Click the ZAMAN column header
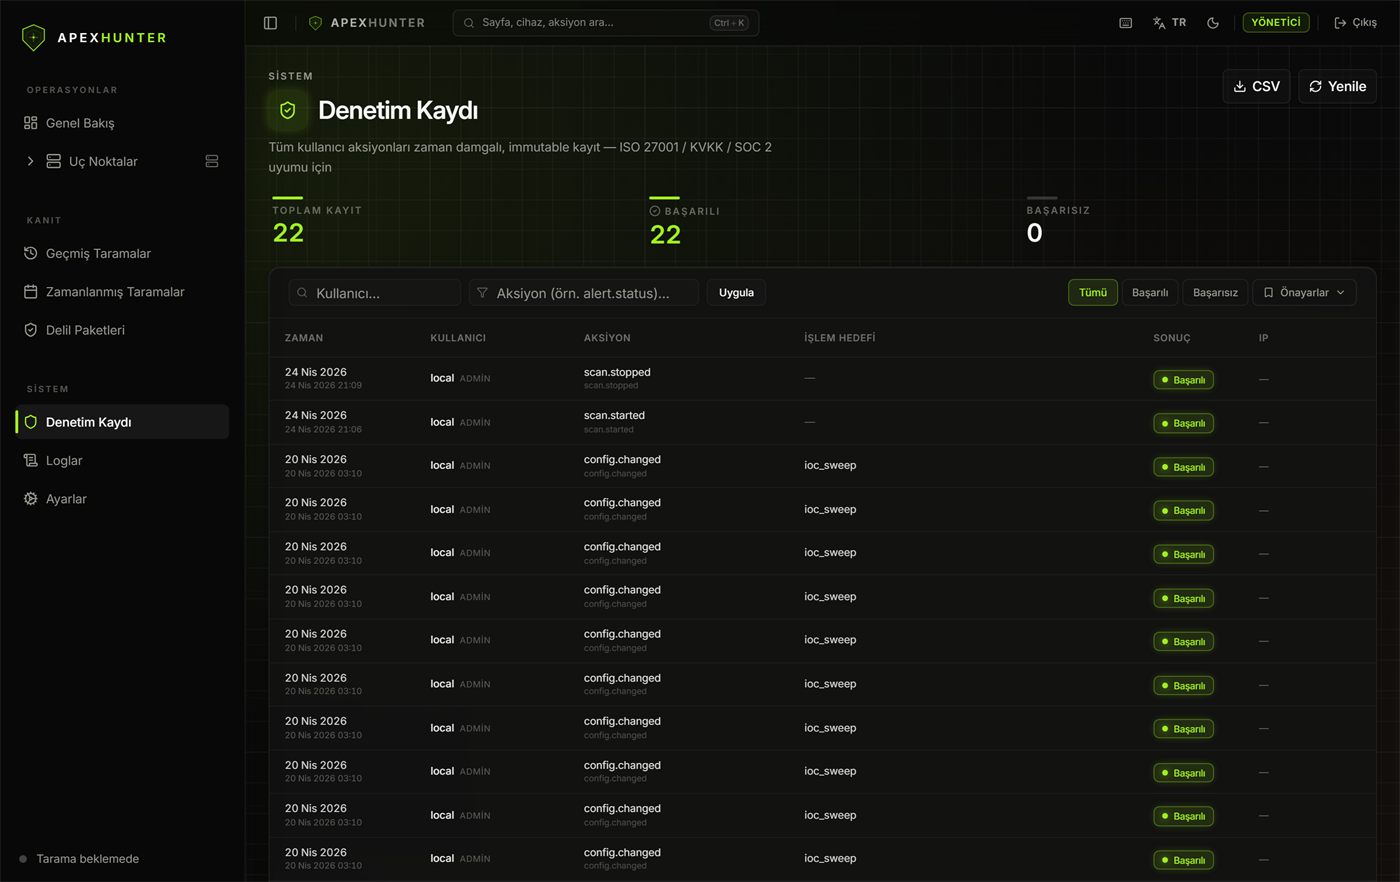1400x882 pixels. click(304, 338)
